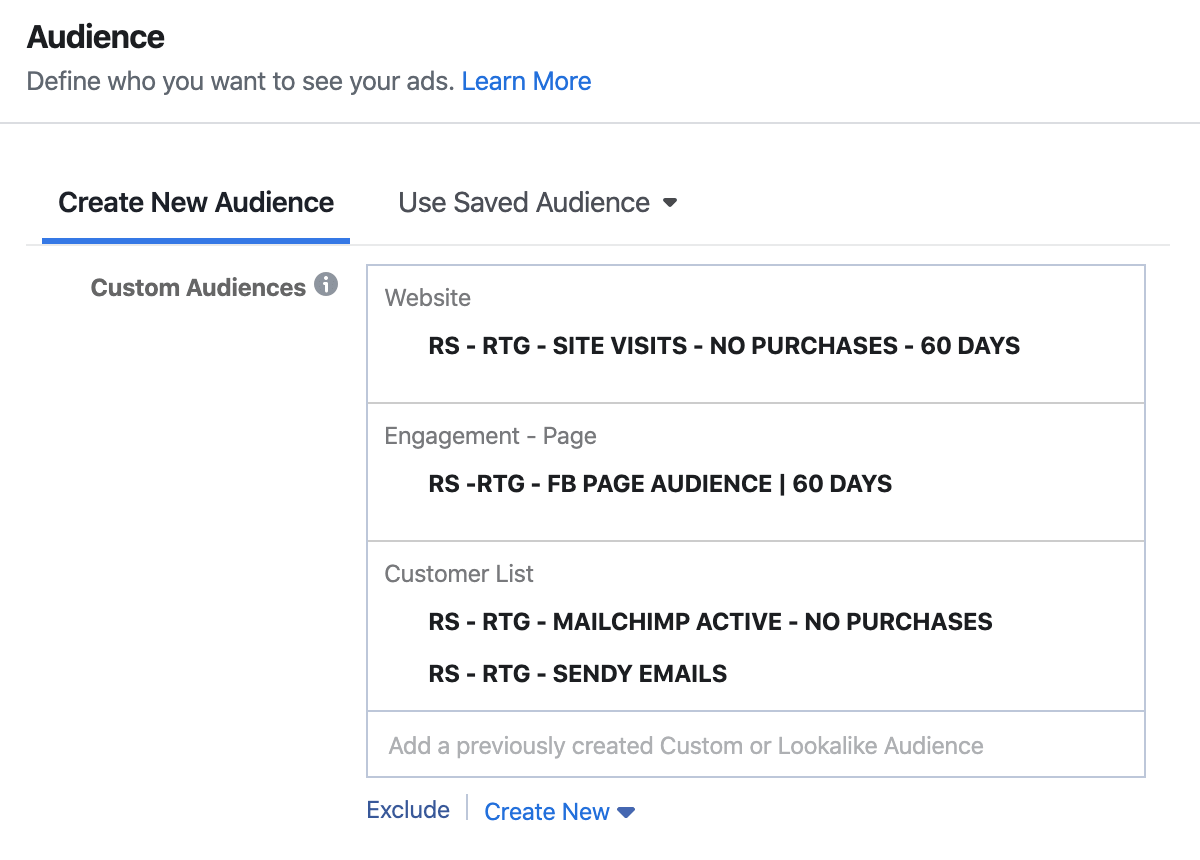1200x860 pixels.
Task: Switch to the Create New Audience tab
Action: (x=196, y=203)
